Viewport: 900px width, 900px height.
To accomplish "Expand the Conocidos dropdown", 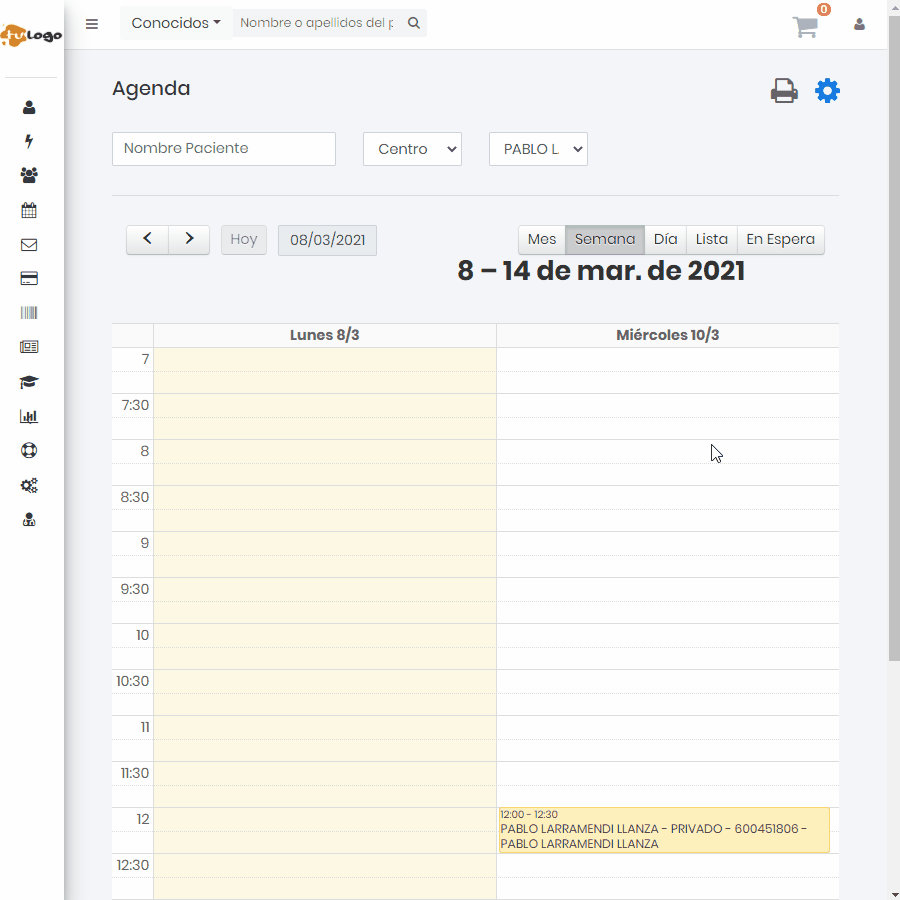I will pyautogui.click(x=176, y=23).
